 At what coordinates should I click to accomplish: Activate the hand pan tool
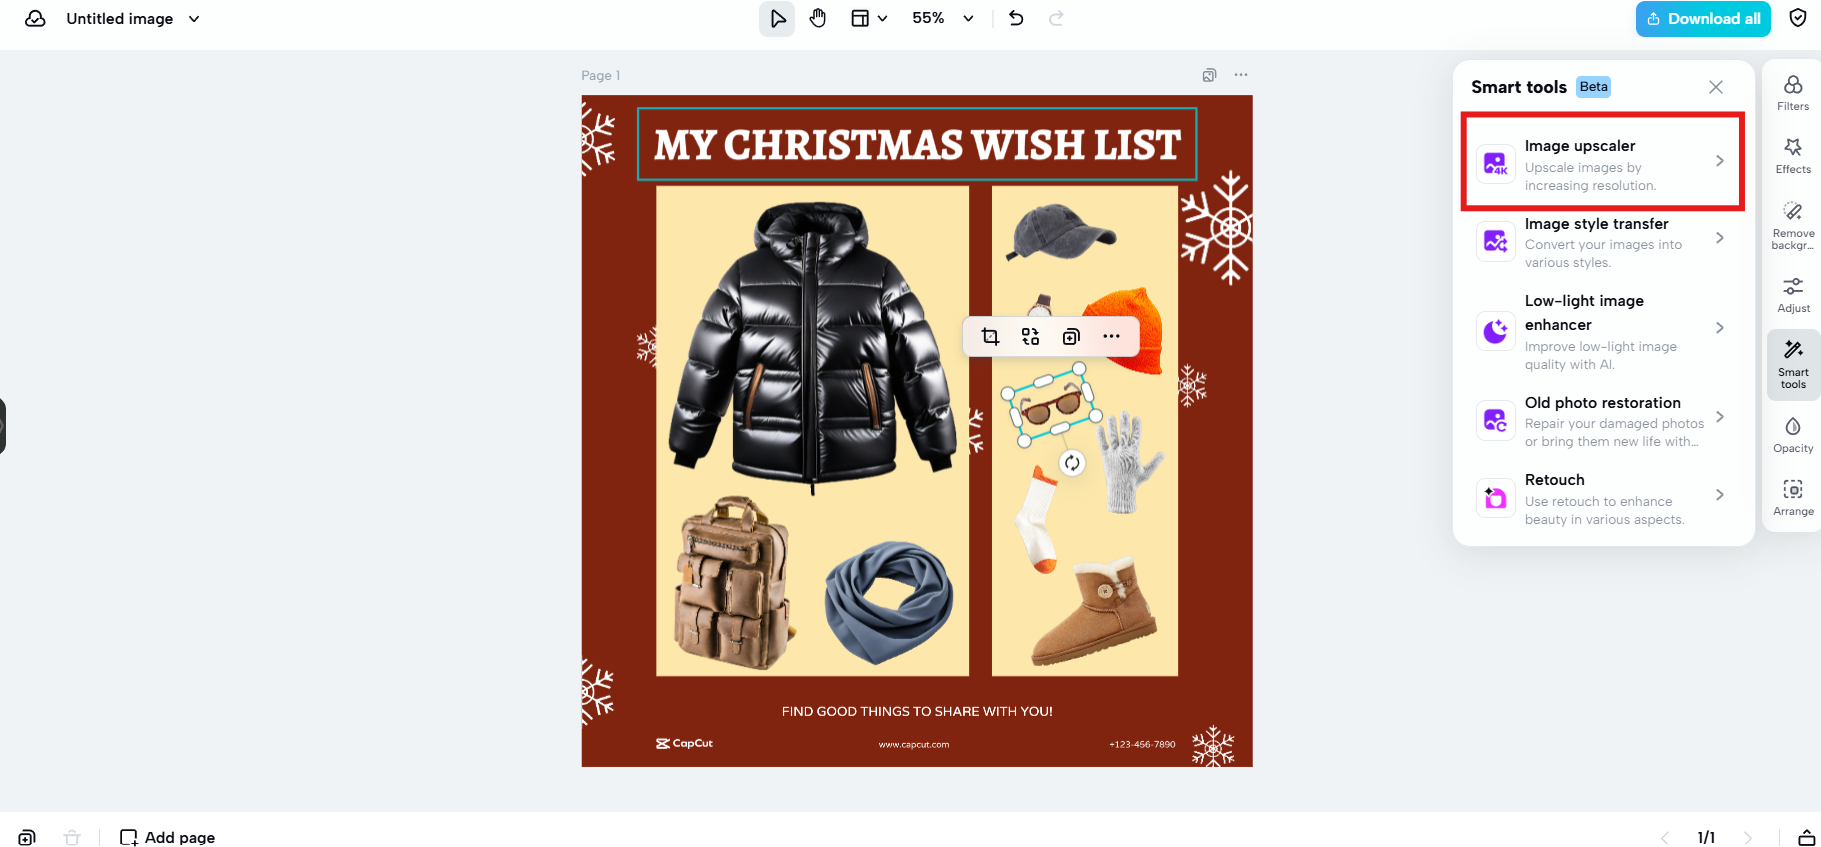[x=818, y=18]
